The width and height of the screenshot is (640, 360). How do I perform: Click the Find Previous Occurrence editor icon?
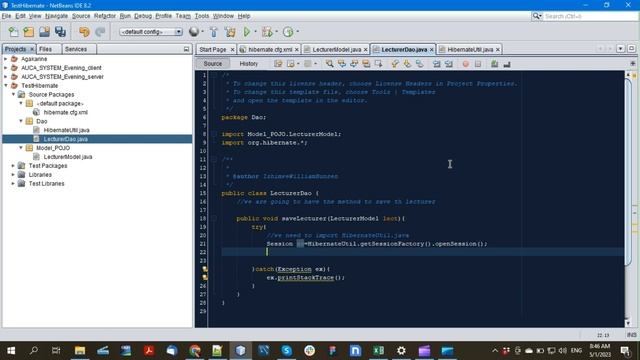pyautogui.click(x=342, y=64)
